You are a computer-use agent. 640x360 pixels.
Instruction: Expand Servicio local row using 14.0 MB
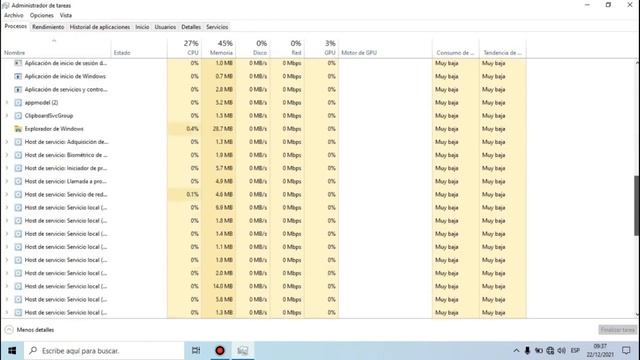tap(7, 286)
